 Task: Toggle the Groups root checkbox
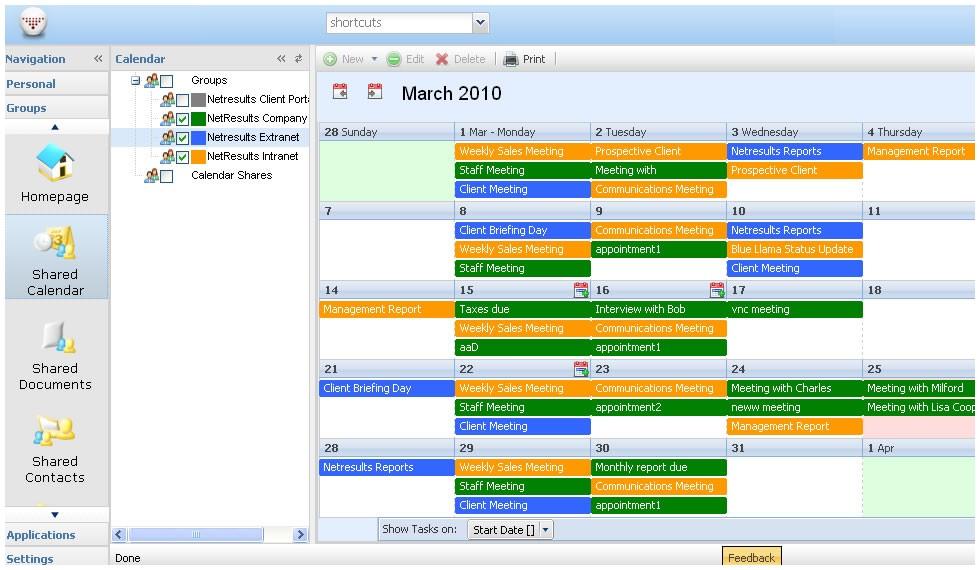pos(167,81)
